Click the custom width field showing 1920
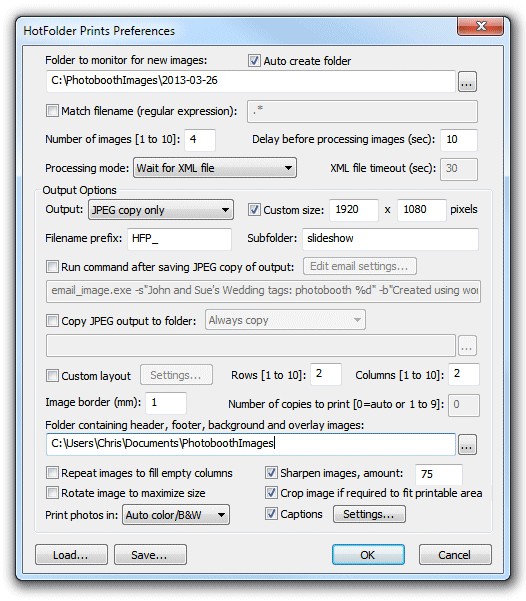526x601 pixels. [353, 210]
